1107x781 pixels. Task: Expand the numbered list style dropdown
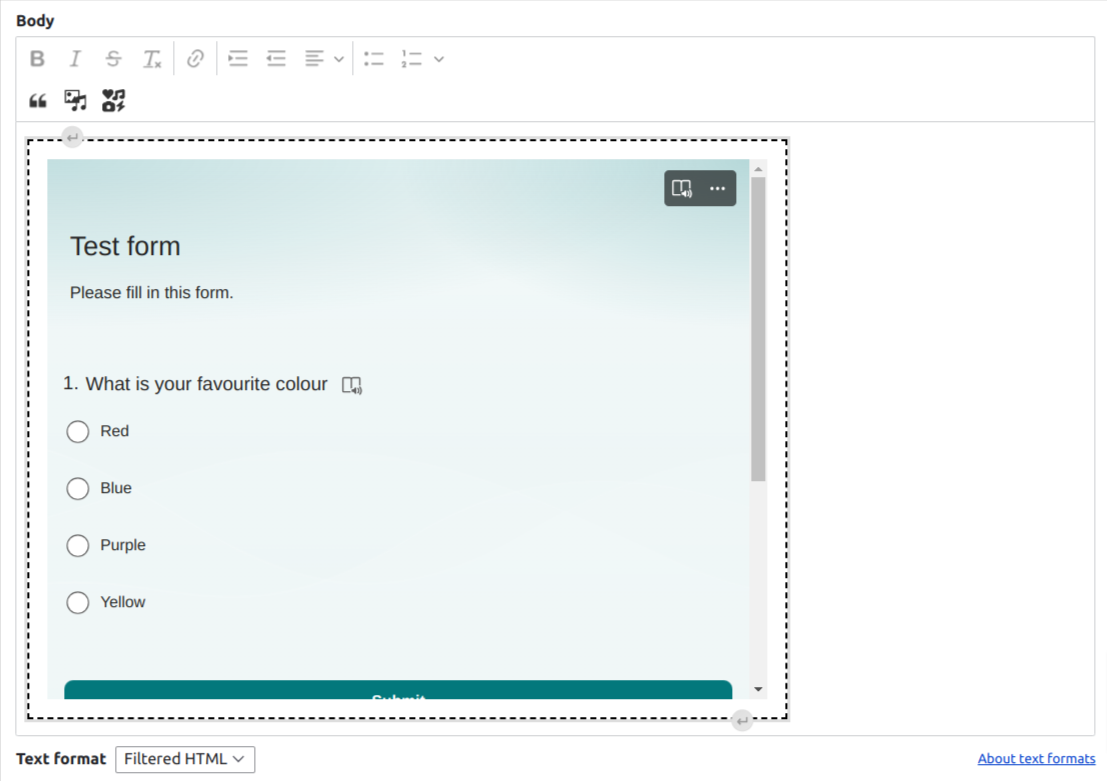coord(438,58)
